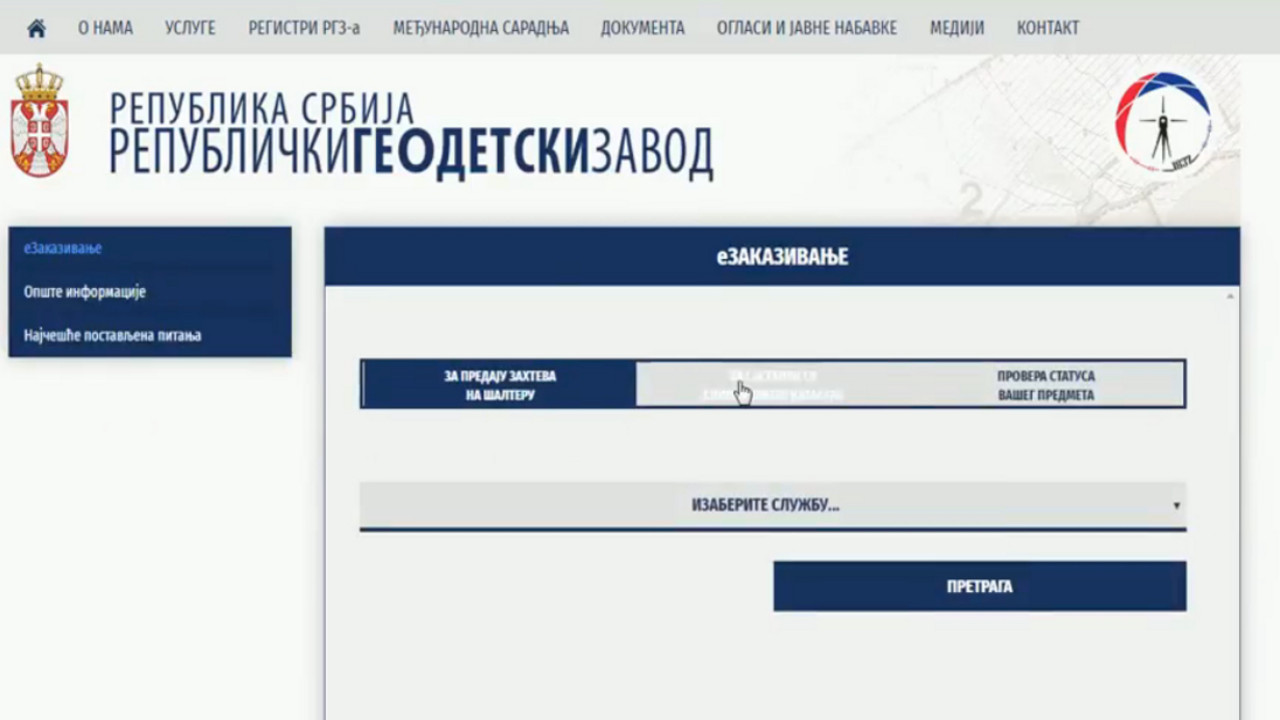
Task: Open Опште информације in the sidebar
Action: pos(85,292)
